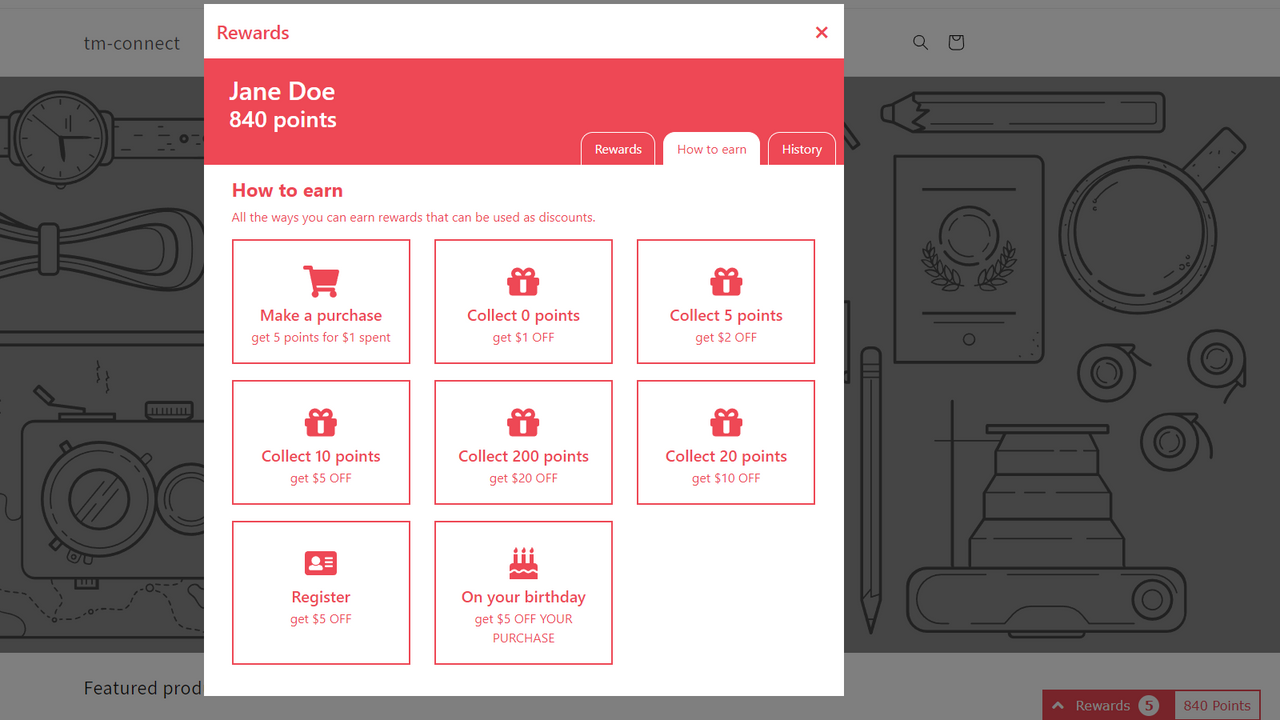The width and height of the screenshot is (1280, 720).
Task: Select the On your birthday title
Action: (x=523, y=597)
